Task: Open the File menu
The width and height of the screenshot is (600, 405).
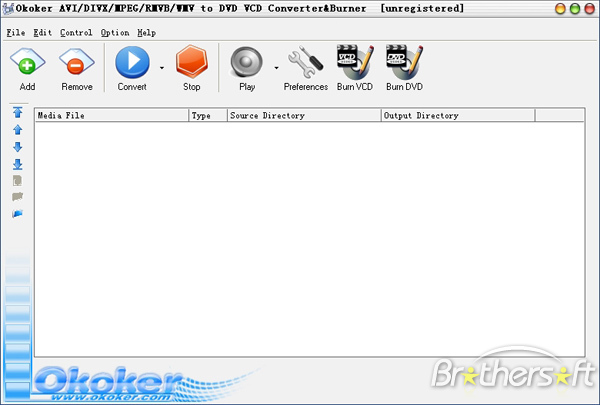Action: coord(16,33)
